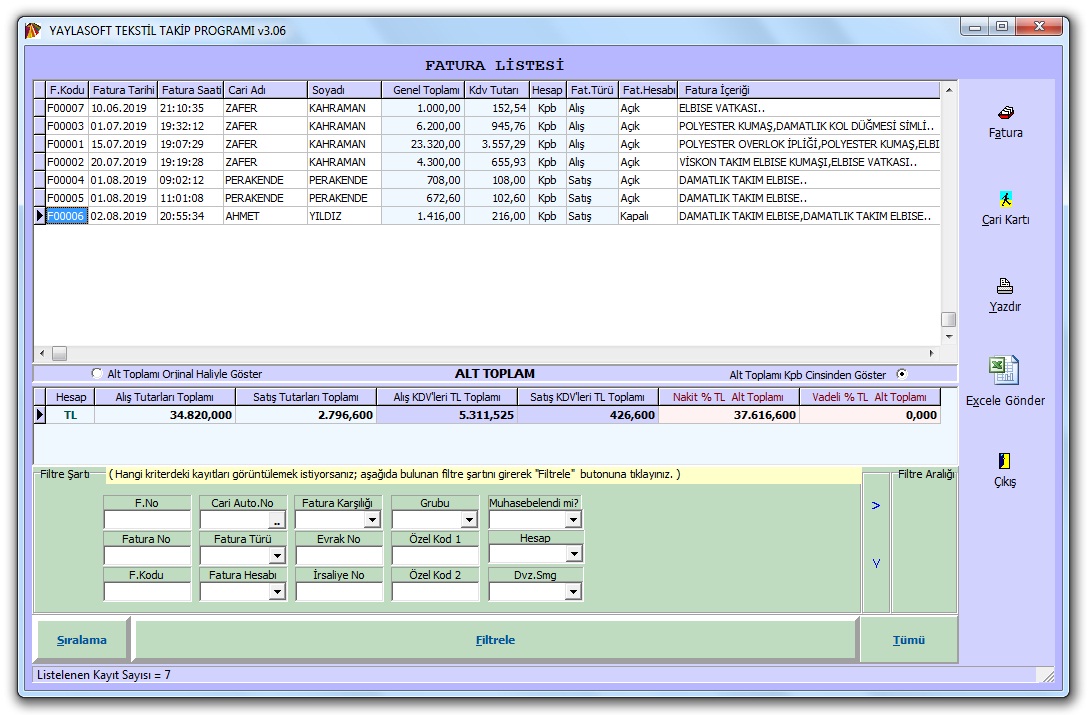This screenshot has width=1091, height=715.
Task: Click the 'VİSKON TAKIM ELBISE KUMAŞI' content cell
Action: 809,162
